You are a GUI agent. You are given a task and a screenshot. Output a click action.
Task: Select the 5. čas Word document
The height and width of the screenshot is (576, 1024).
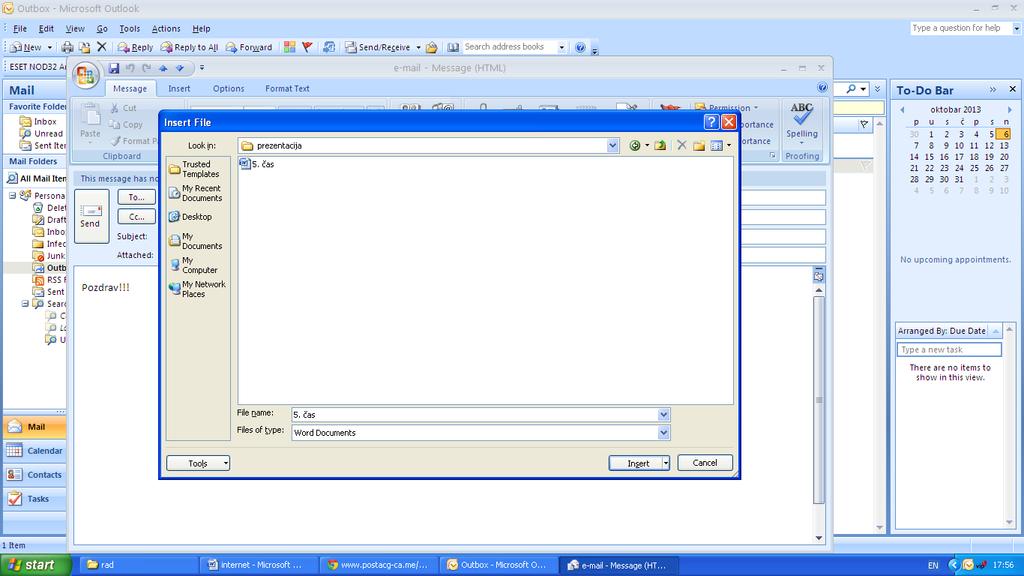[257, 164]
